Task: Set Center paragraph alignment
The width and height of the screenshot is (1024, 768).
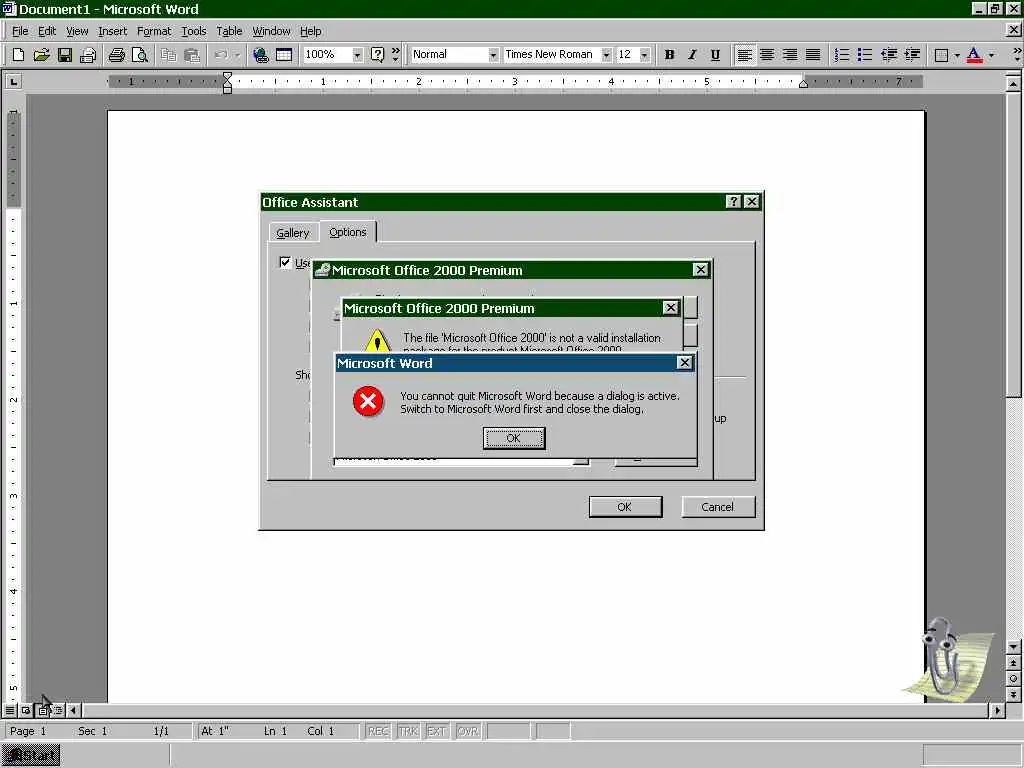Action: tap(767, 55)
